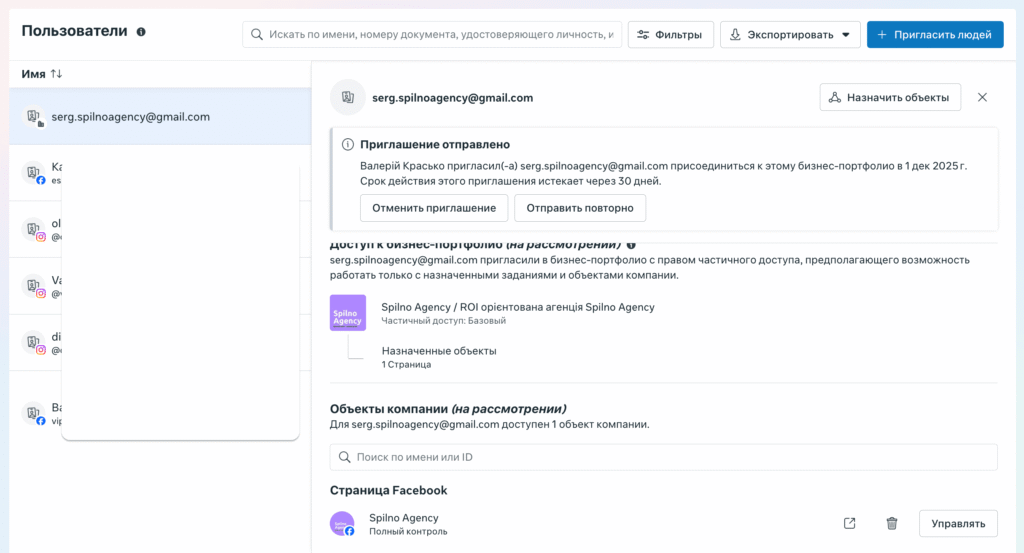Viewport: 1024px width, 553px height.
Task: Open the Фильтры panel
Action: [x=671, y=35]
